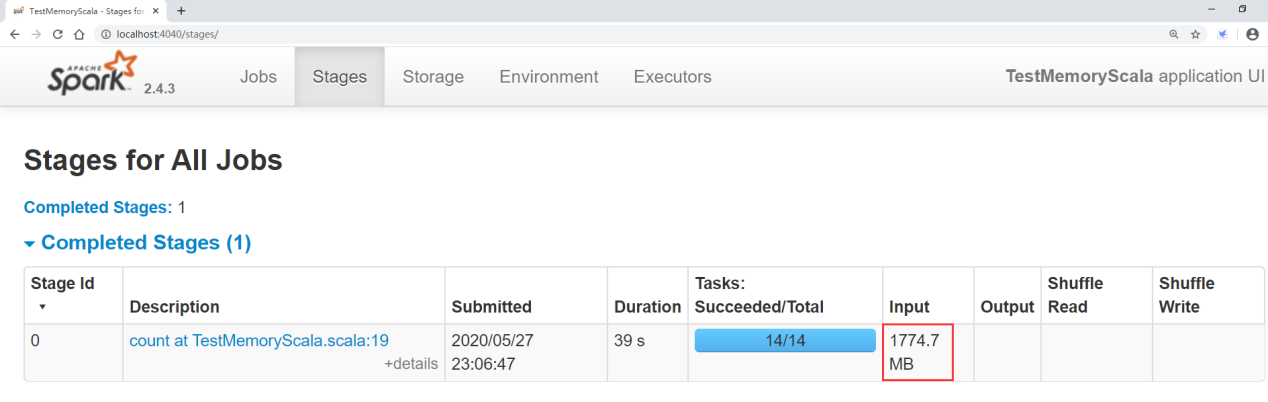
Task: Reload the page with refresh icon
Action: click(x=58, y=34)
